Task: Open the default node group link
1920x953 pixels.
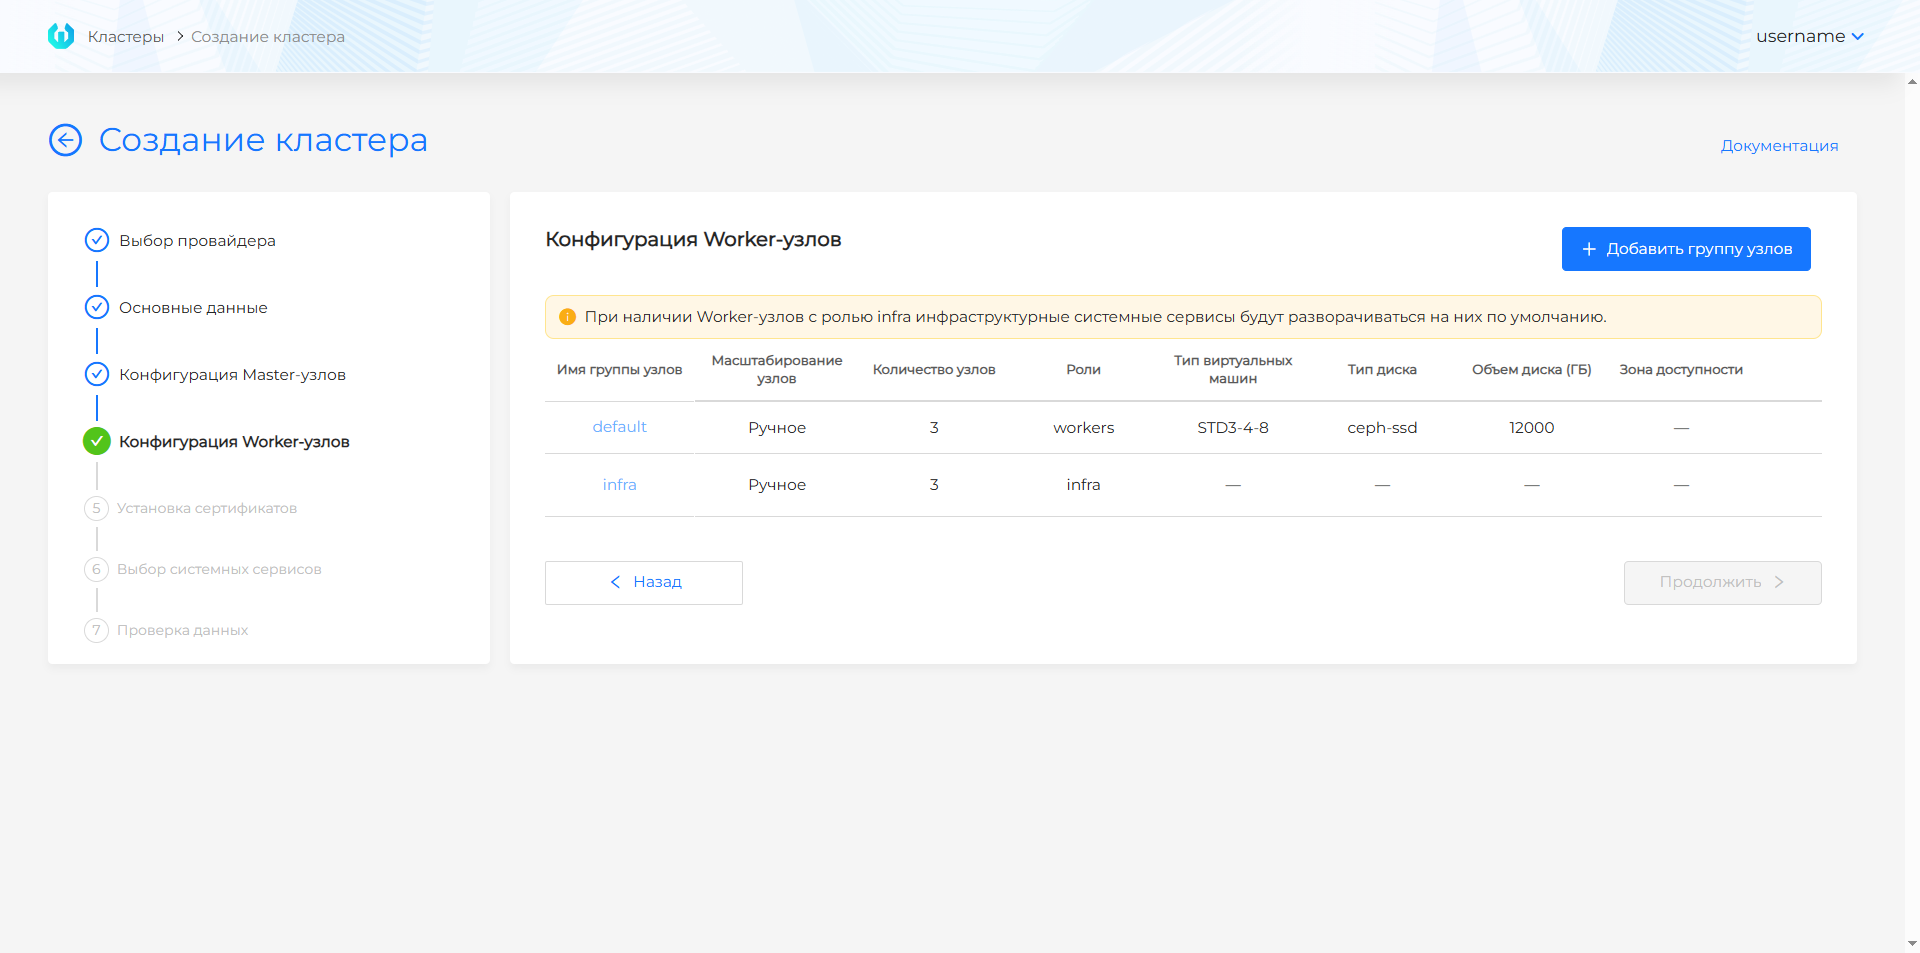Action: [x=619, y=427]
